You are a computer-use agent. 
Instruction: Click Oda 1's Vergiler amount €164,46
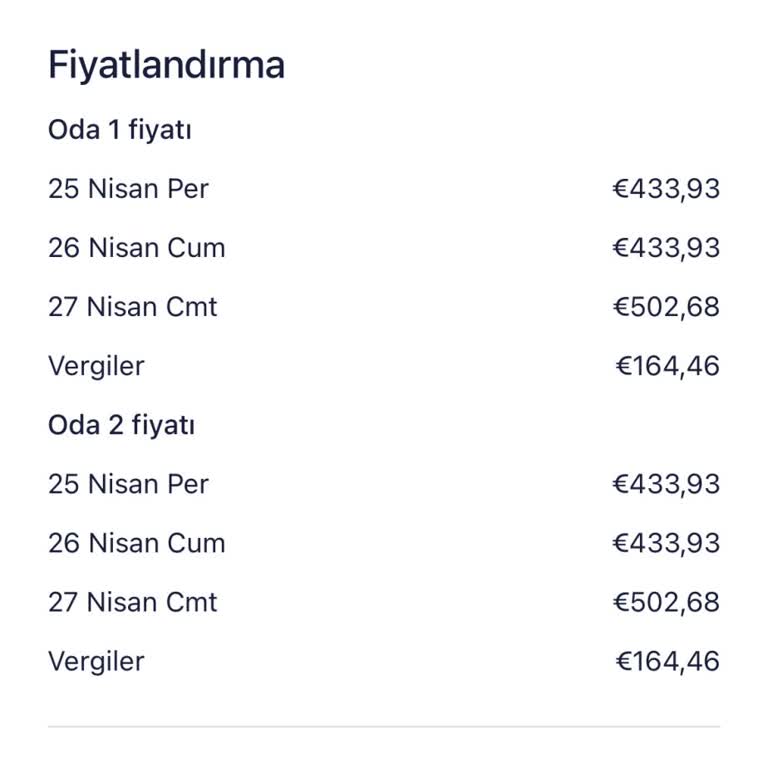click(x=667, y=366)
